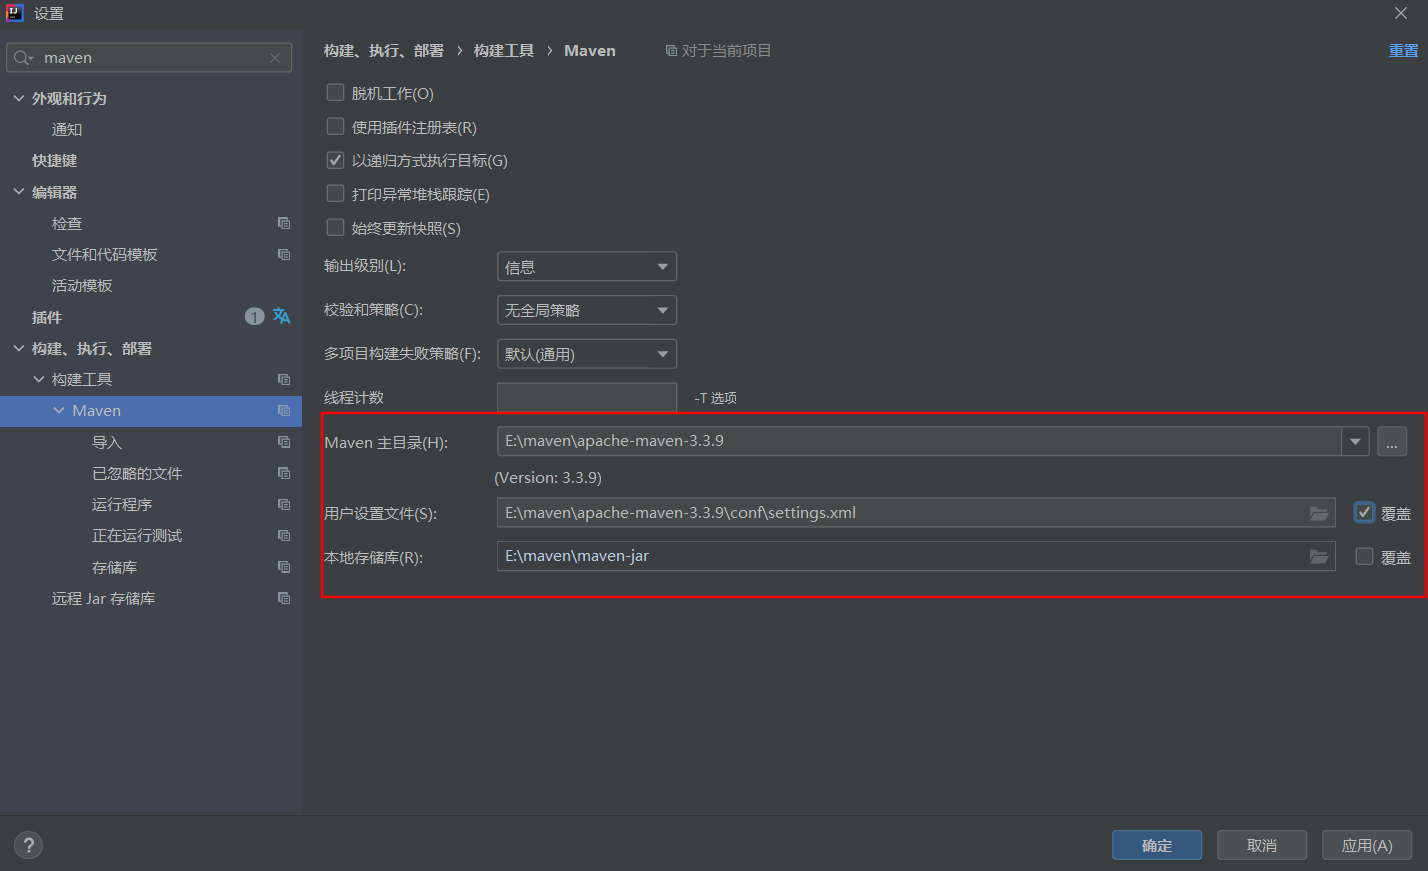Select 导入 under Maven
Screen dimensions: 1428x871
(107, 442)
